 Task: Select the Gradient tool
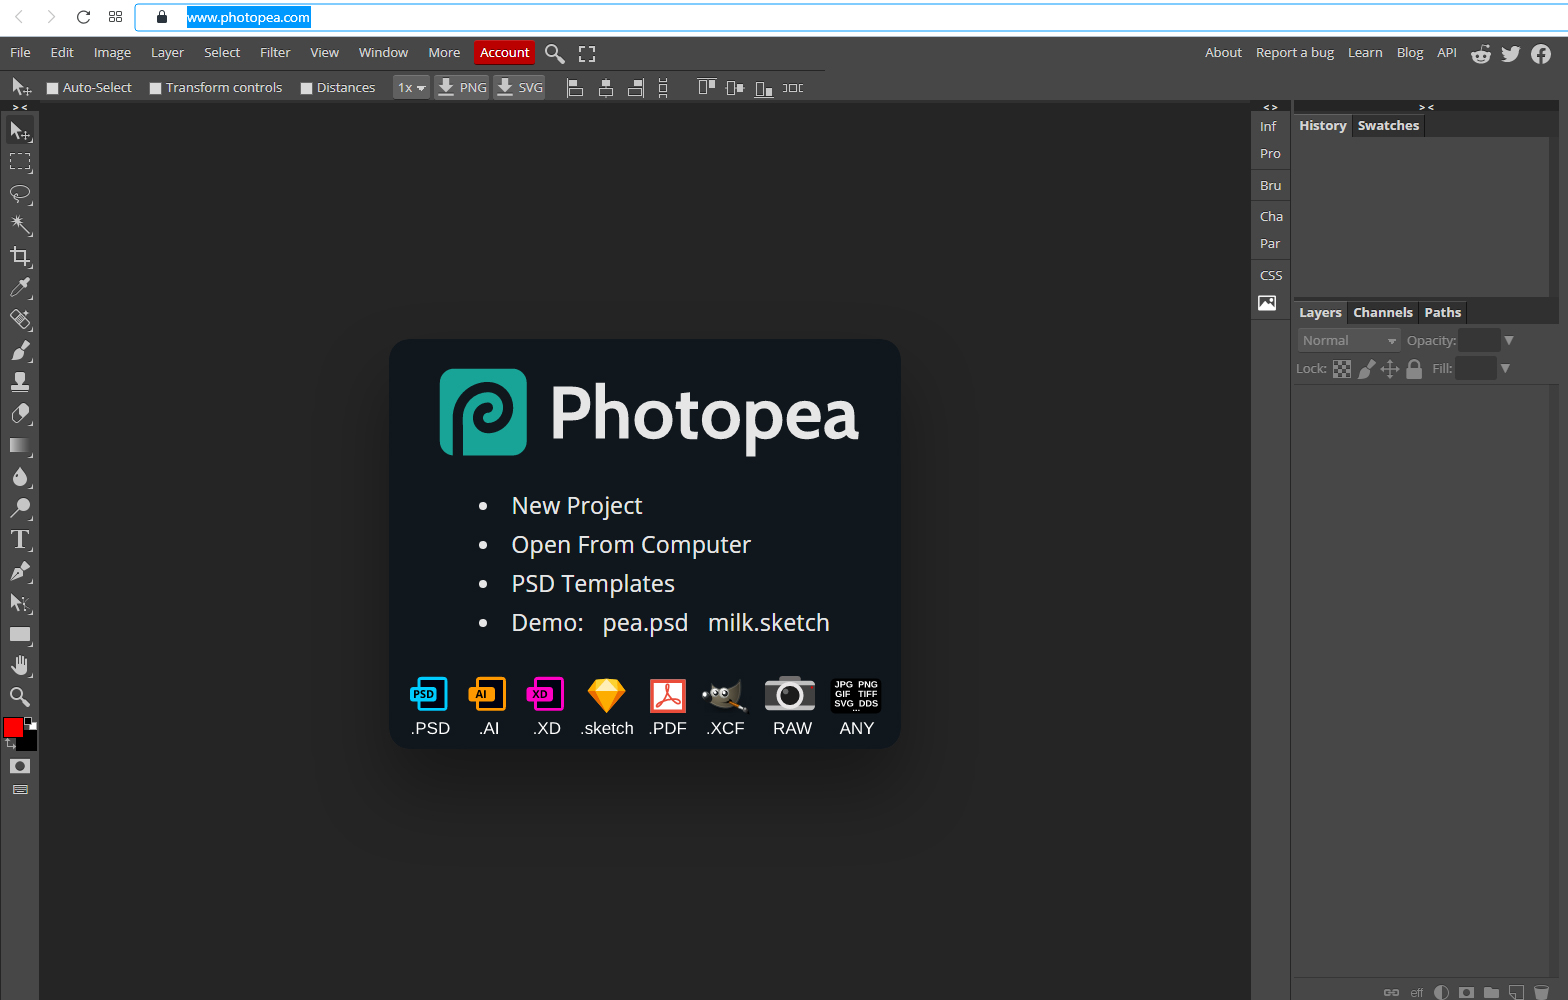[20, 445]
